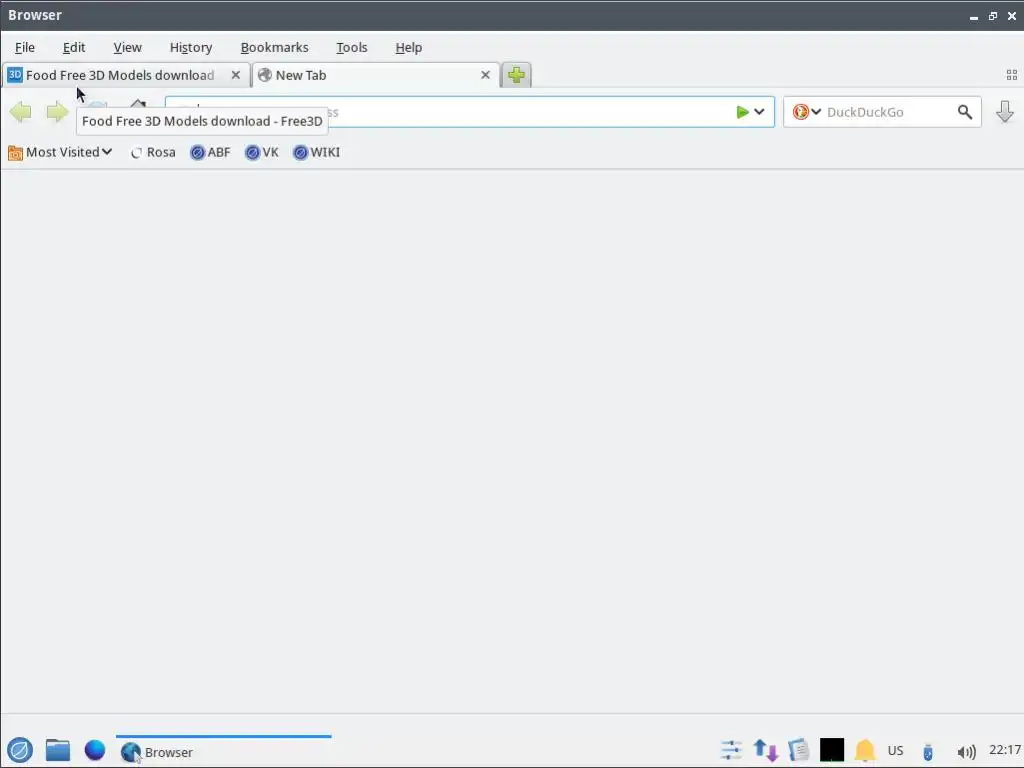This screenshot has width=1024, height=768.
Task: Open the WIKI bookmark
Action: [317, 152]
